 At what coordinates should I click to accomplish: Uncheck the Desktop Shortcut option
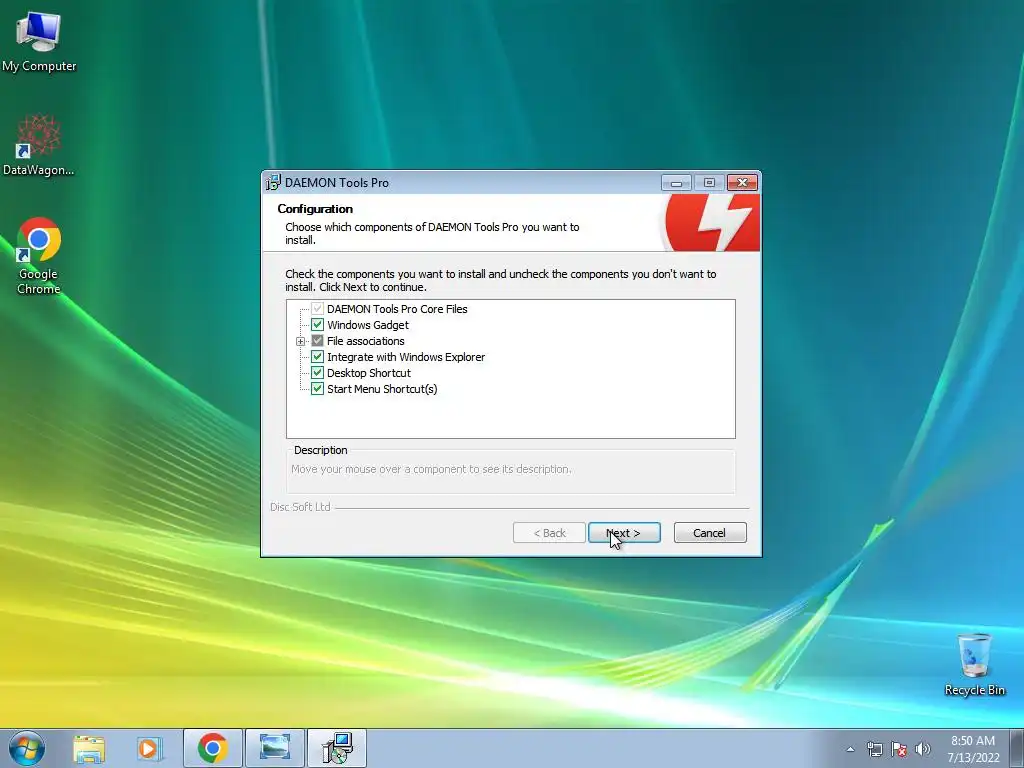317,373
